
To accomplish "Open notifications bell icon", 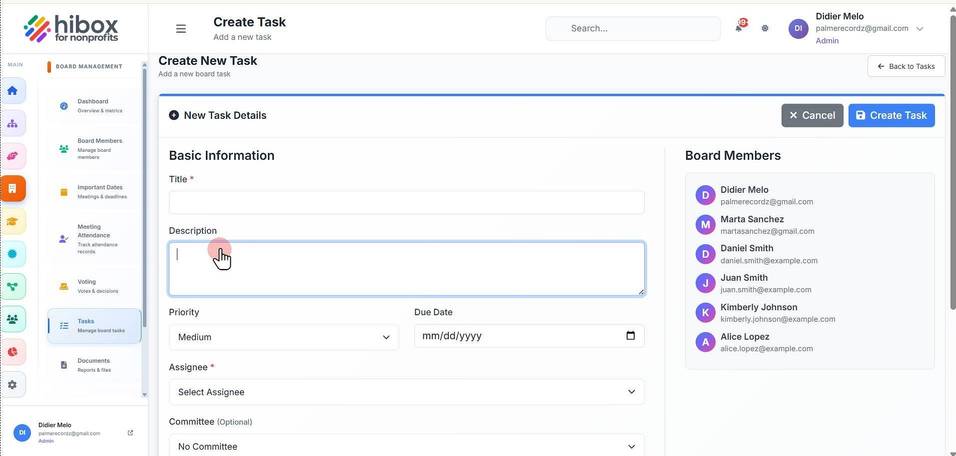I will pos(740,27).
